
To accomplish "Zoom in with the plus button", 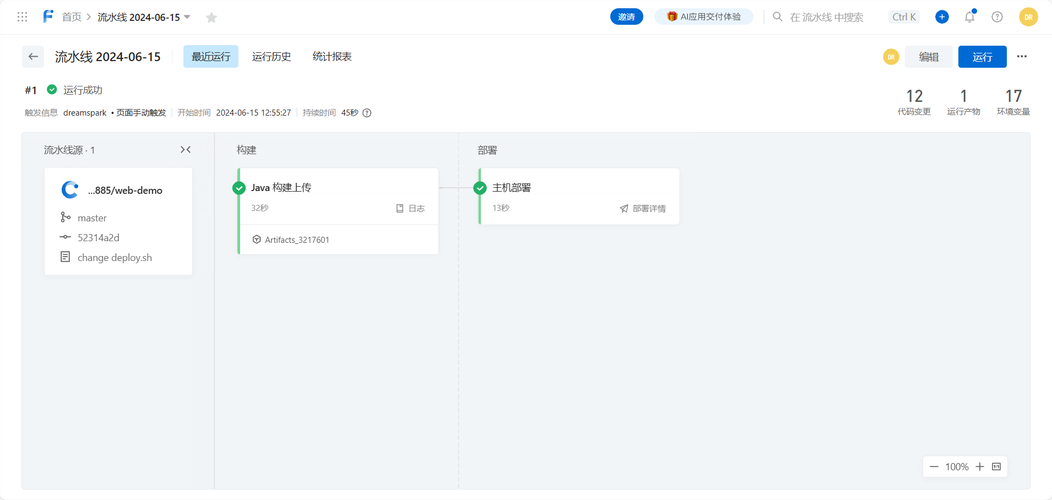I will click(980, 466).
